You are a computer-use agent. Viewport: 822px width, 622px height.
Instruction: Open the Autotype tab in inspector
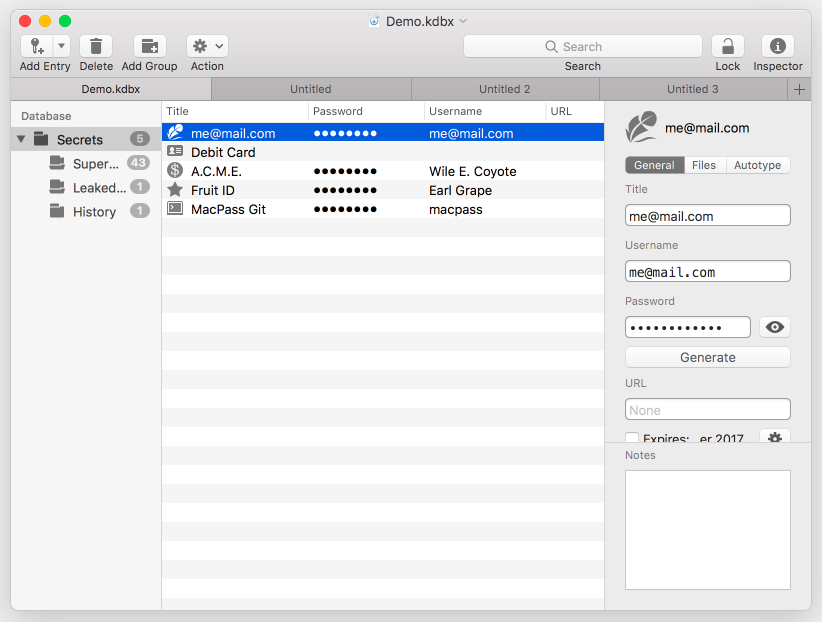(757, 165)
